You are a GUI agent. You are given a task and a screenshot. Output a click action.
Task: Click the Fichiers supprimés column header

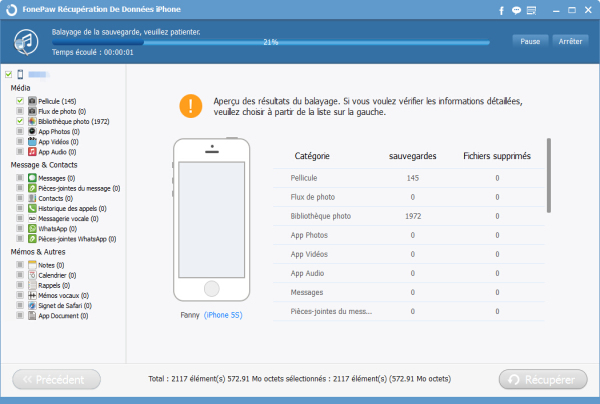[497, 156]
